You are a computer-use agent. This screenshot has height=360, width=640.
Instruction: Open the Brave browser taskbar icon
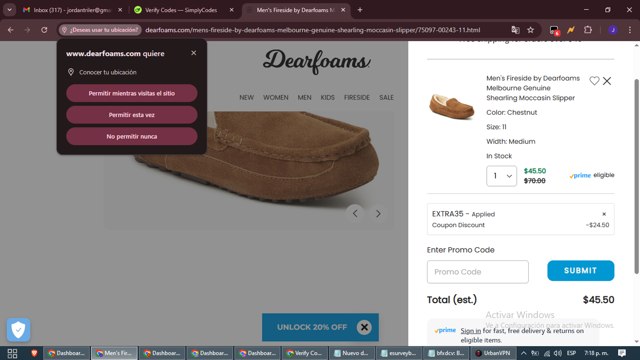coord(34,353)
